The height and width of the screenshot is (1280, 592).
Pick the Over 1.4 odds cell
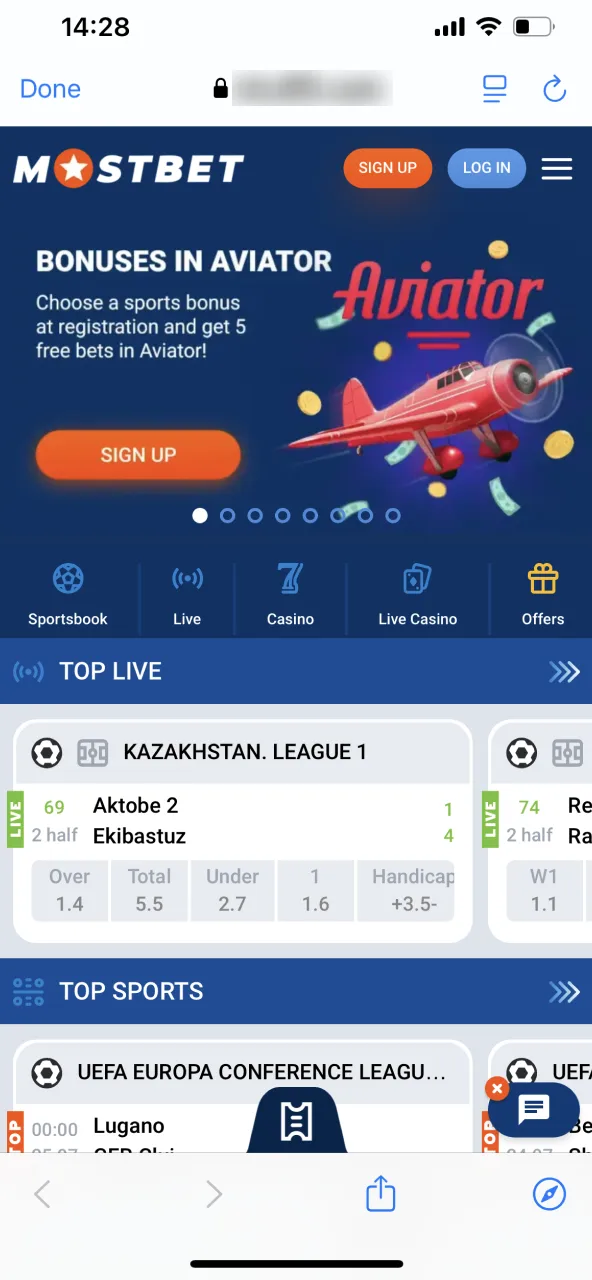(70, 890)
